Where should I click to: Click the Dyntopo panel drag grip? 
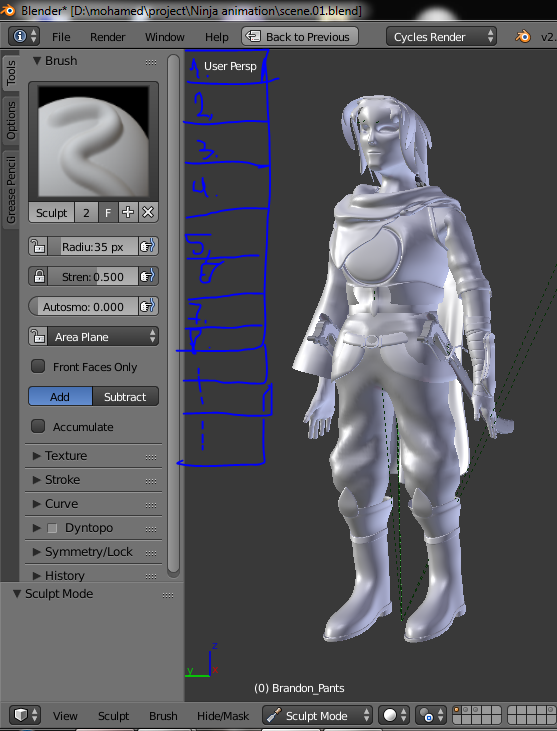point(151,529)
